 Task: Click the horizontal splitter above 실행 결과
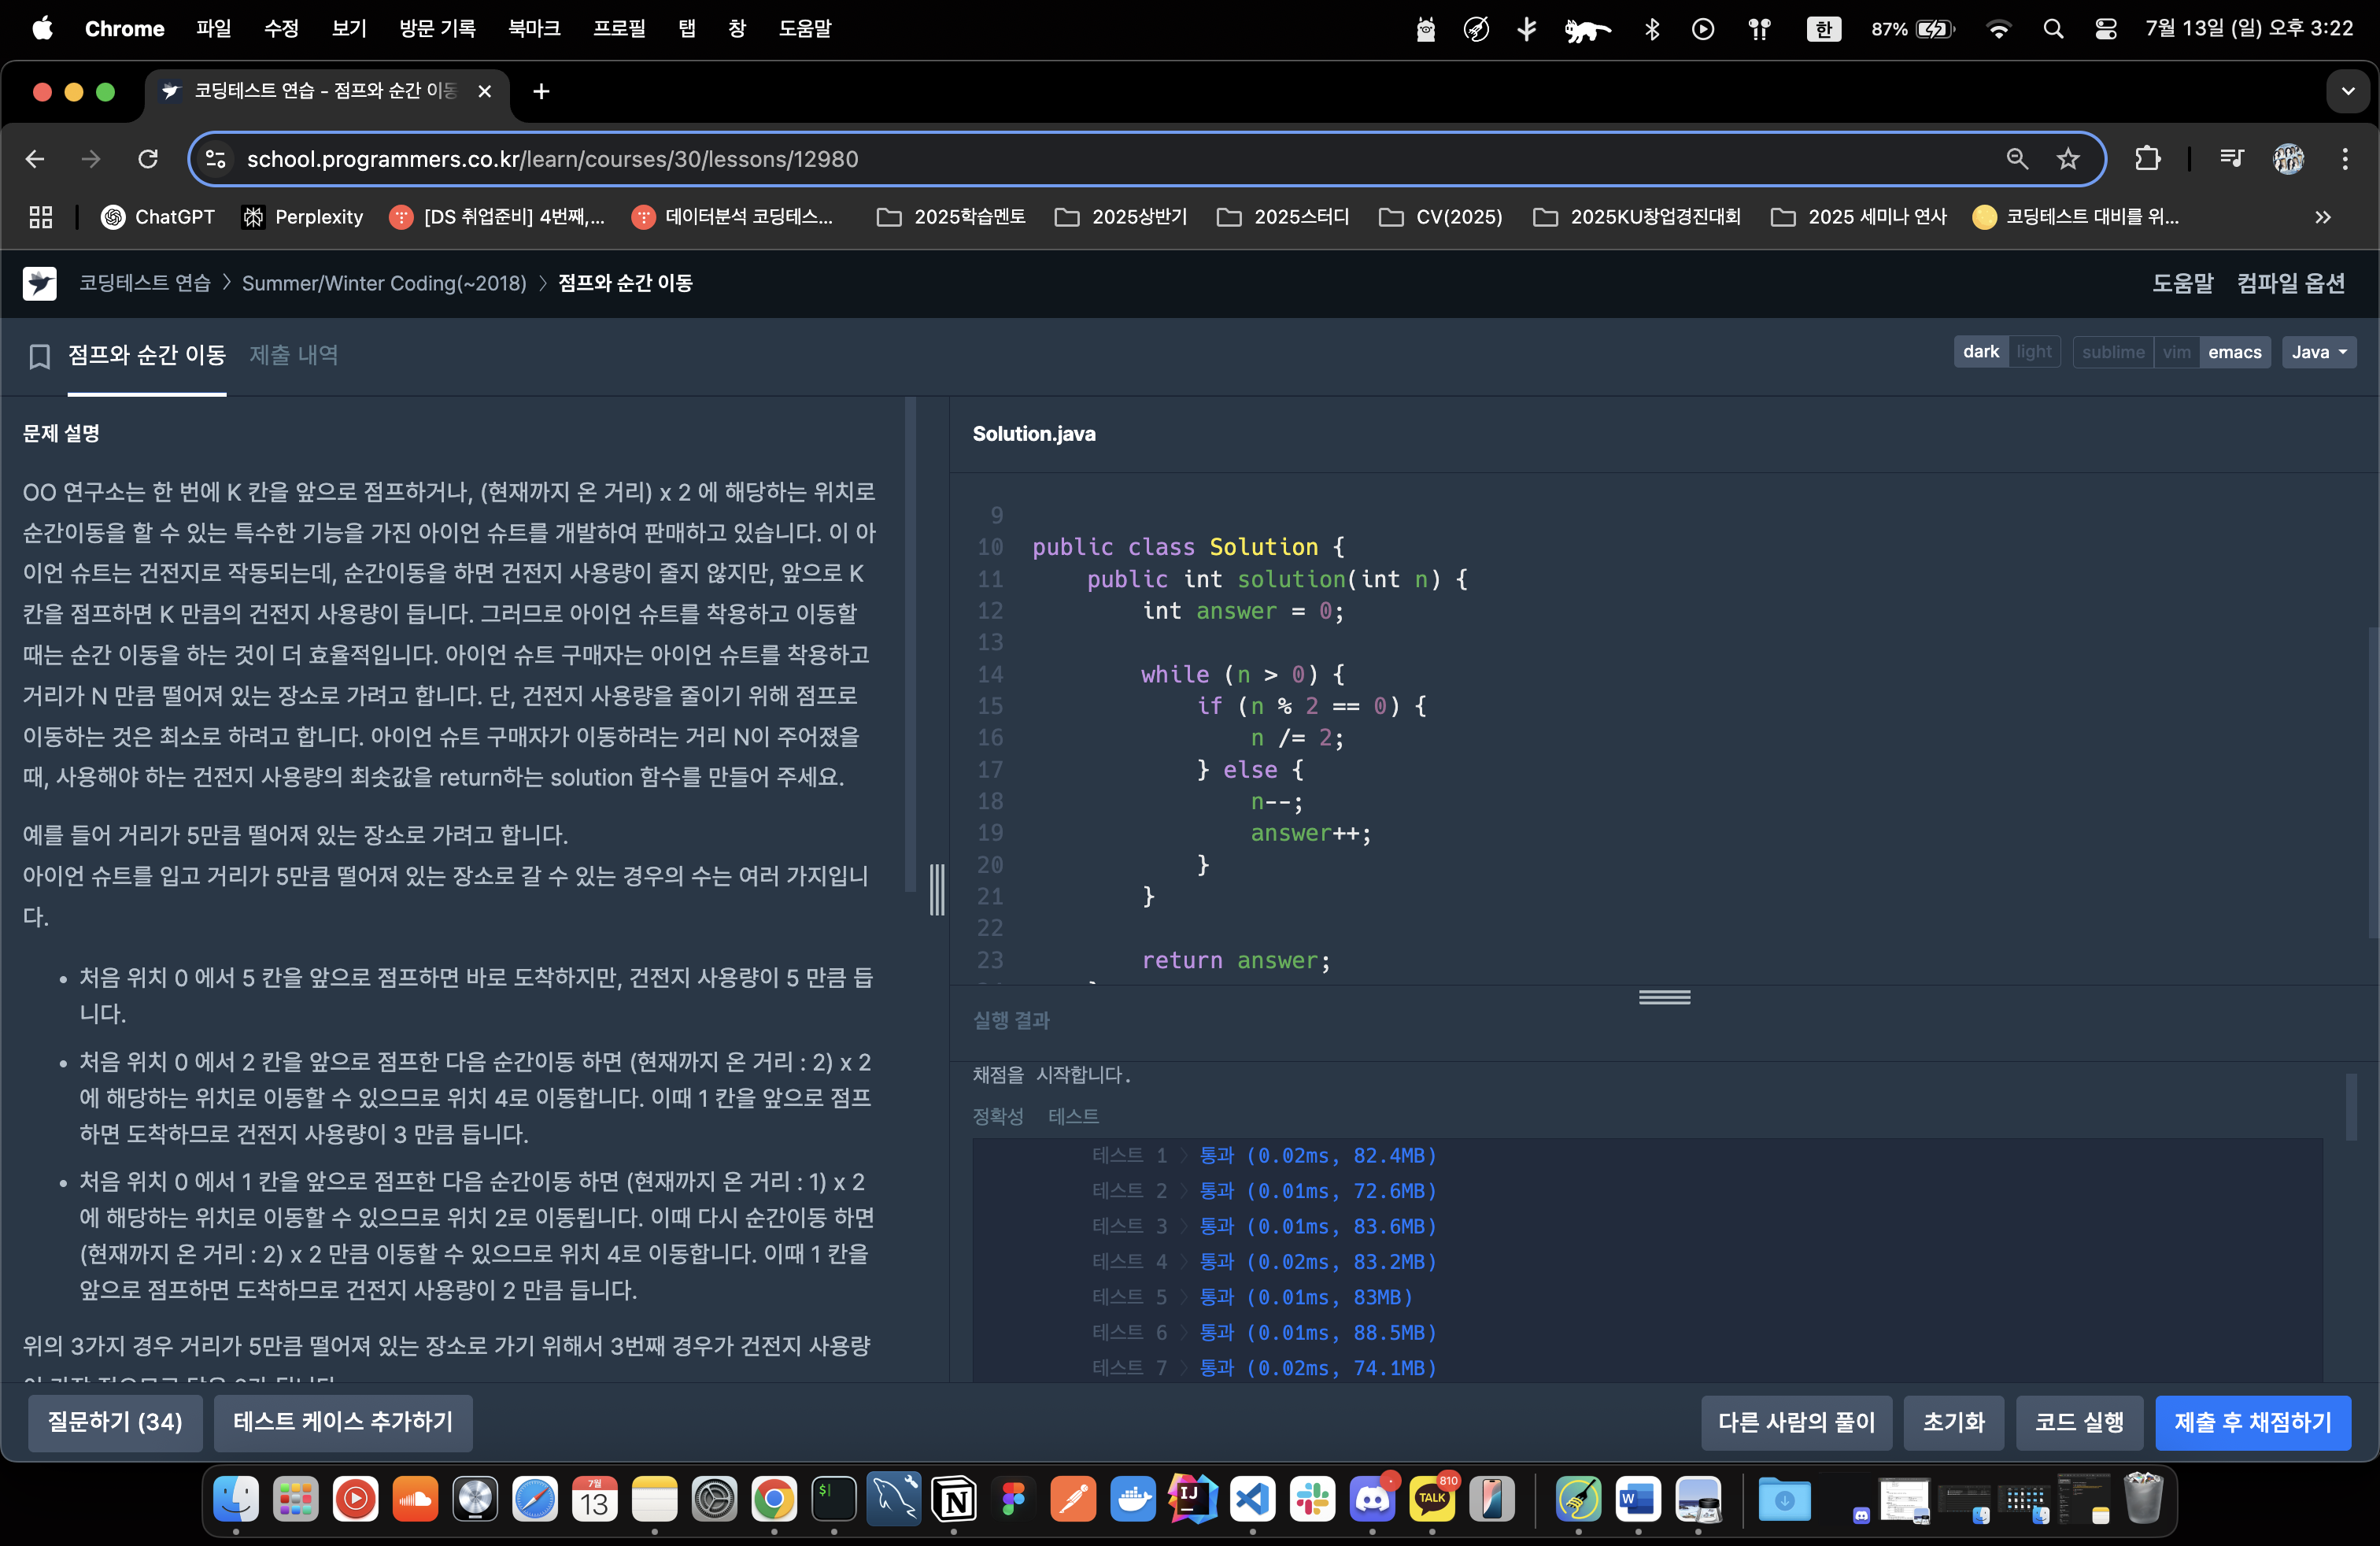click(1664, 997)
